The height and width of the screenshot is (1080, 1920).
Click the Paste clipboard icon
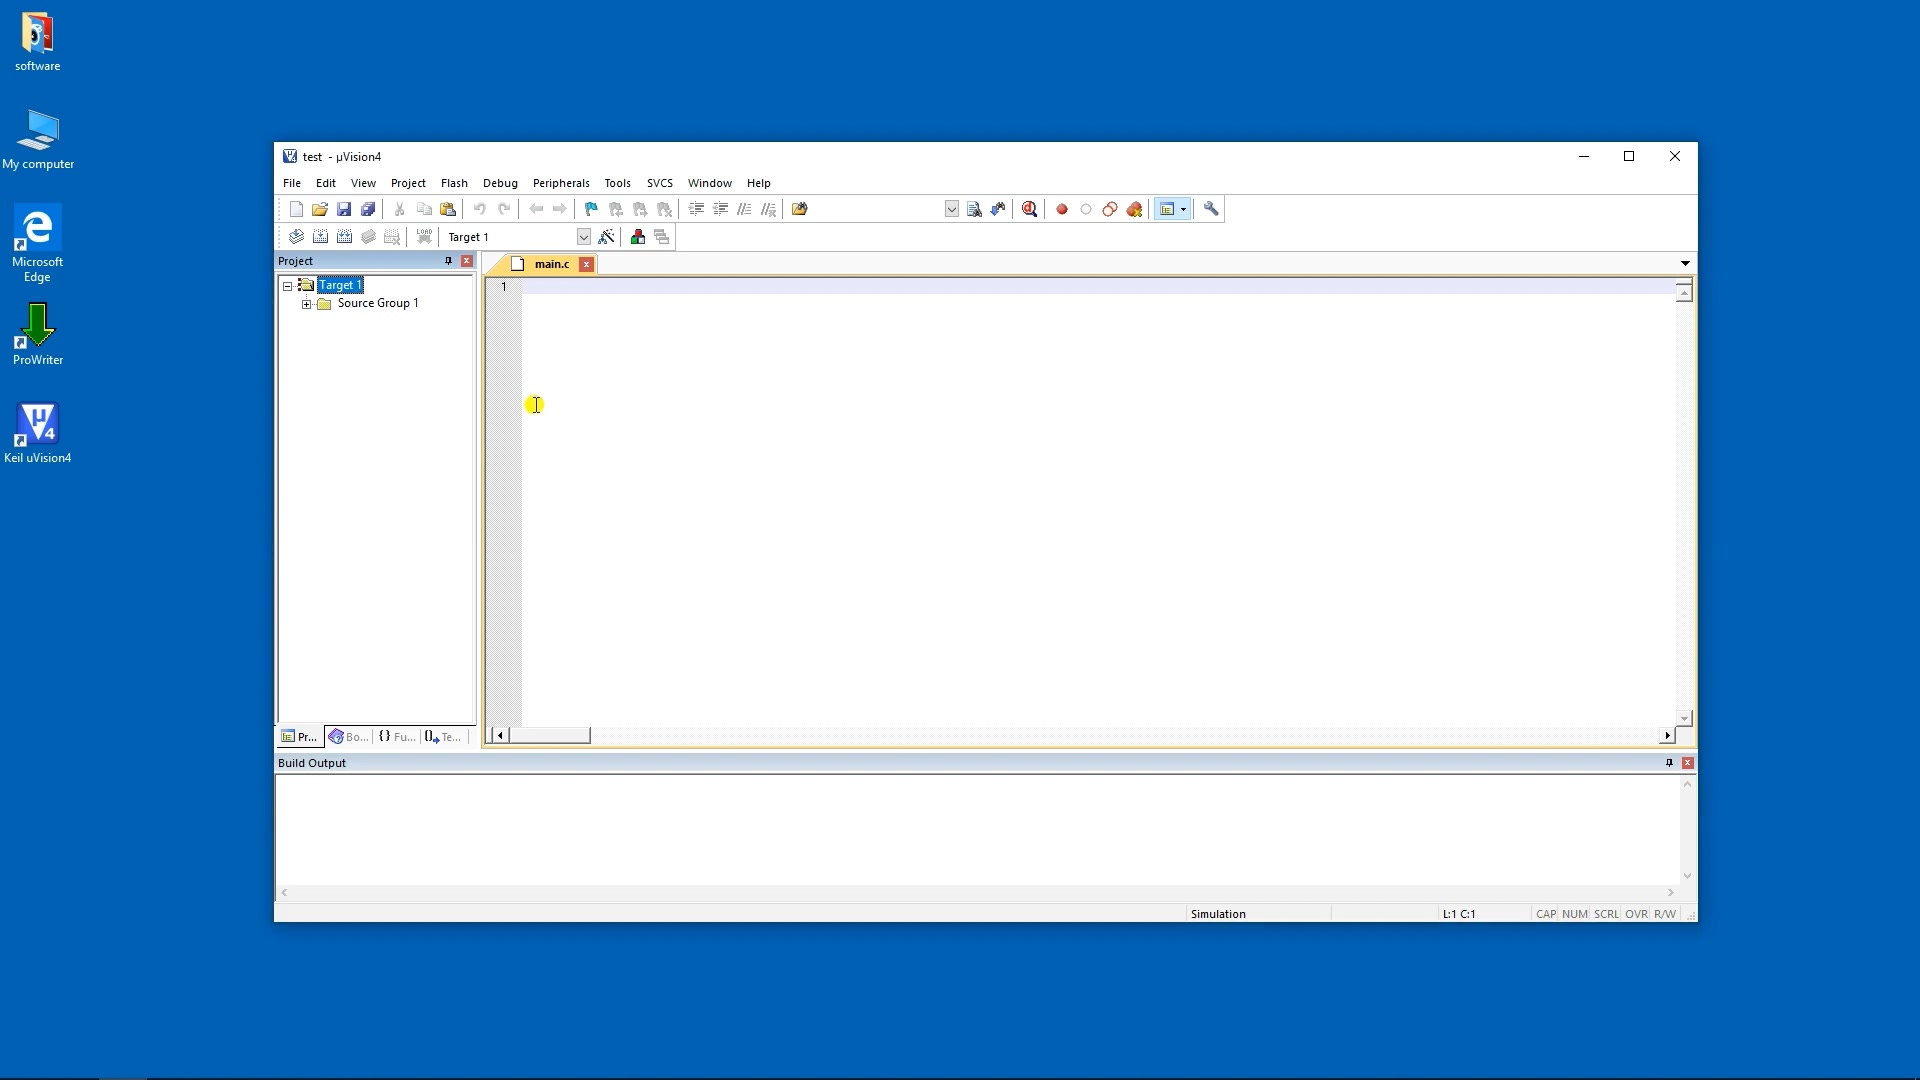click(448, 209)
